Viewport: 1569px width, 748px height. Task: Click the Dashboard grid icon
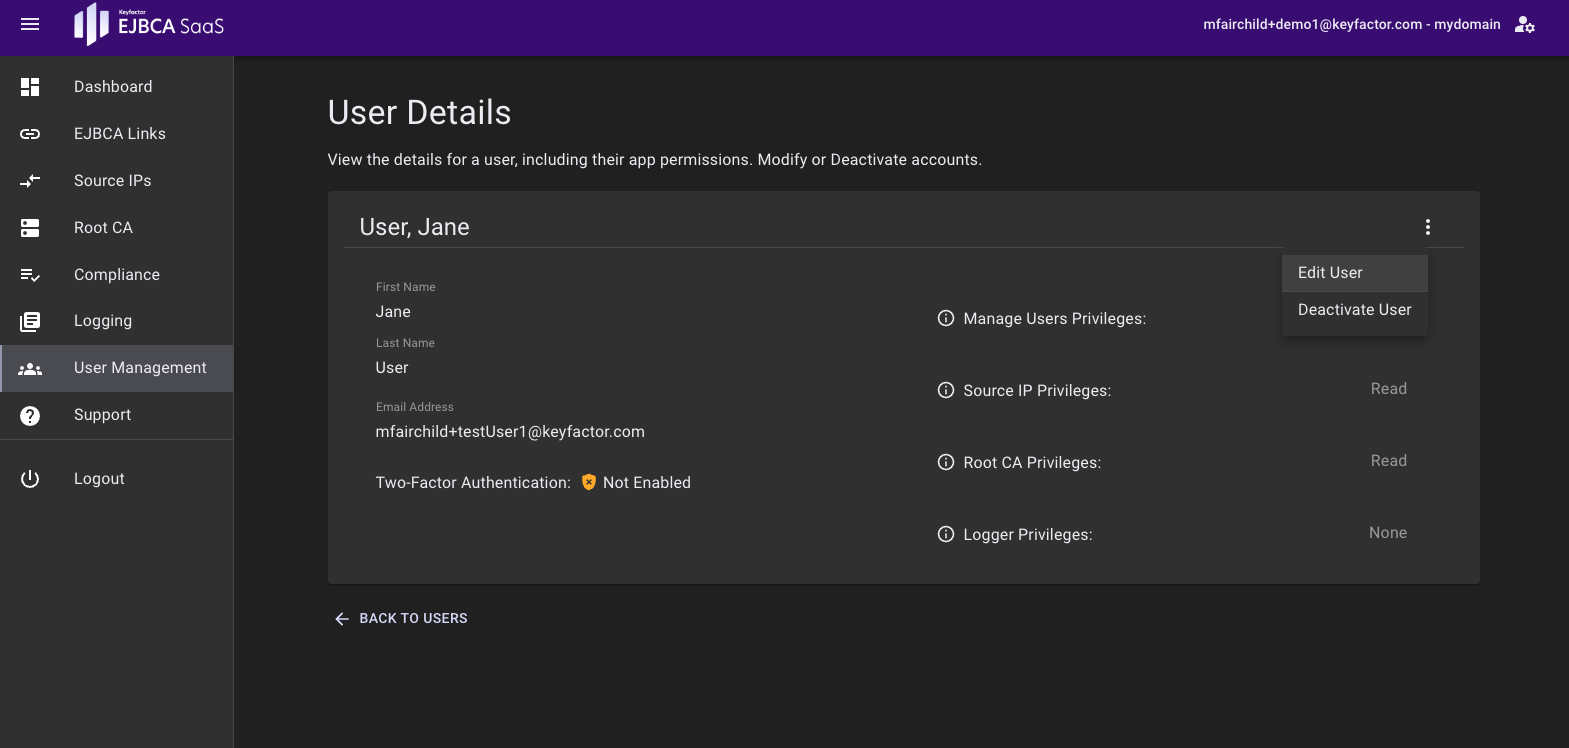click(x=30, y=87)
